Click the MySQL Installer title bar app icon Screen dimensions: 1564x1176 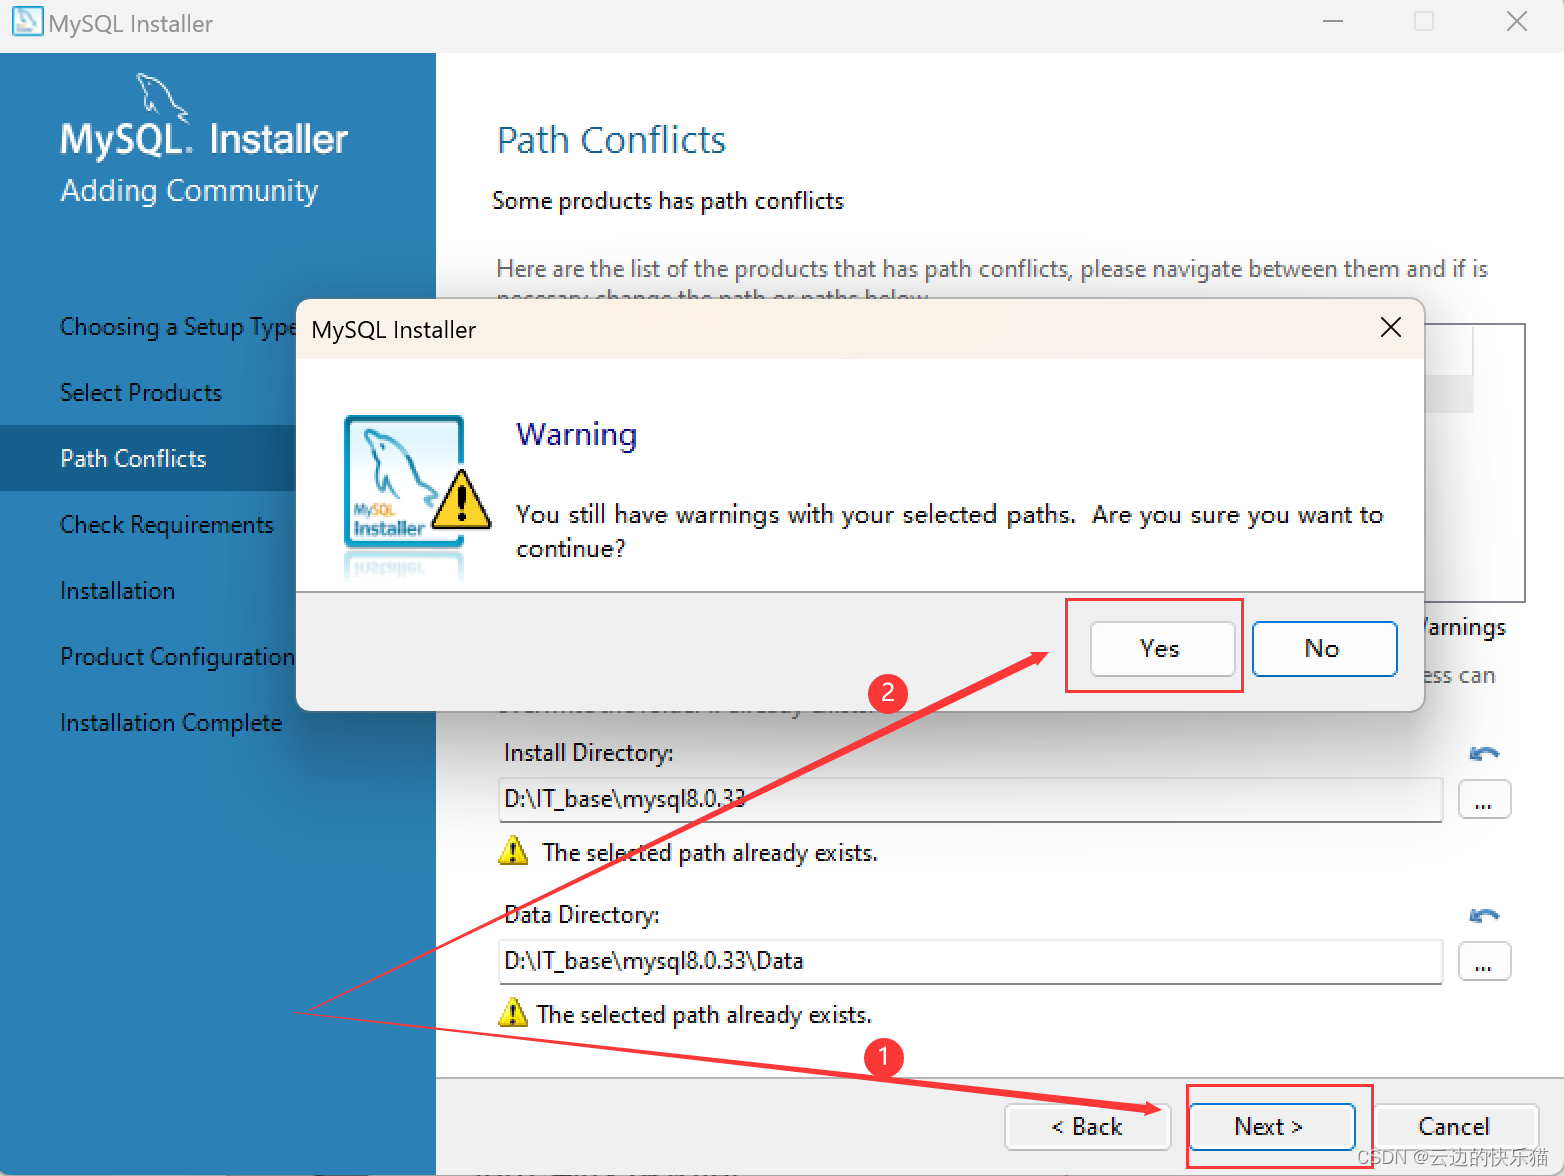27,21
